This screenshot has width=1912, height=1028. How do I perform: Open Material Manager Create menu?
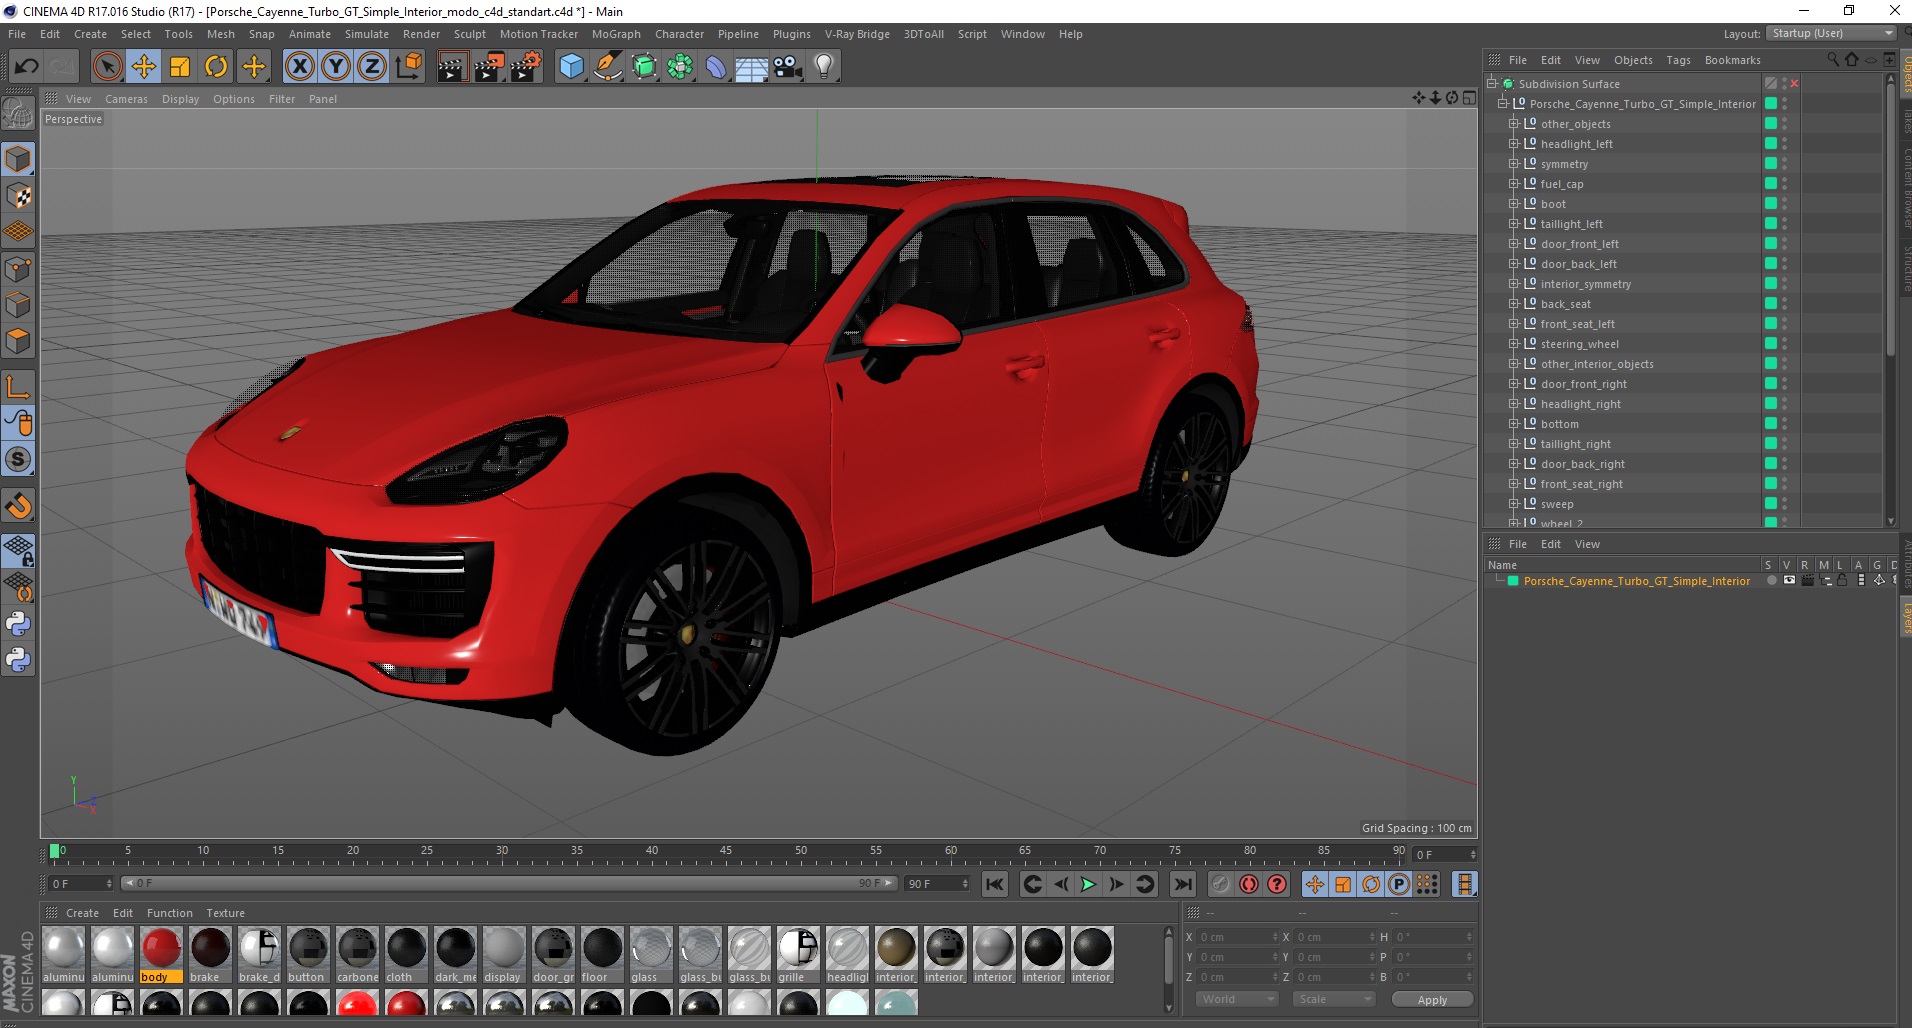pyautogui.click(x=82, y=913)
